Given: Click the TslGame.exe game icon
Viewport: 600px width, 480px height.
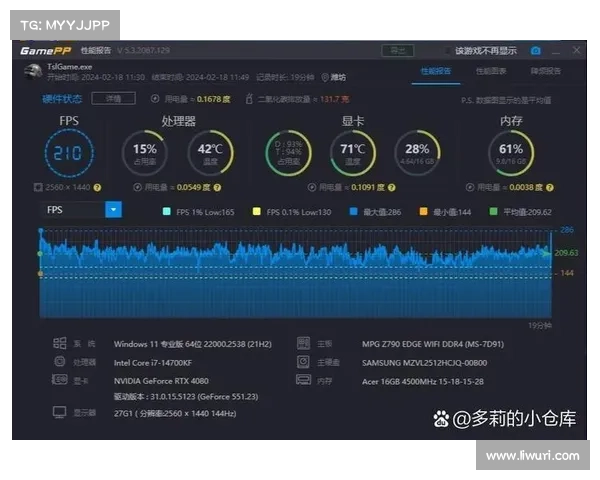Looking at the screenshot, I should (x=33, y=72).
